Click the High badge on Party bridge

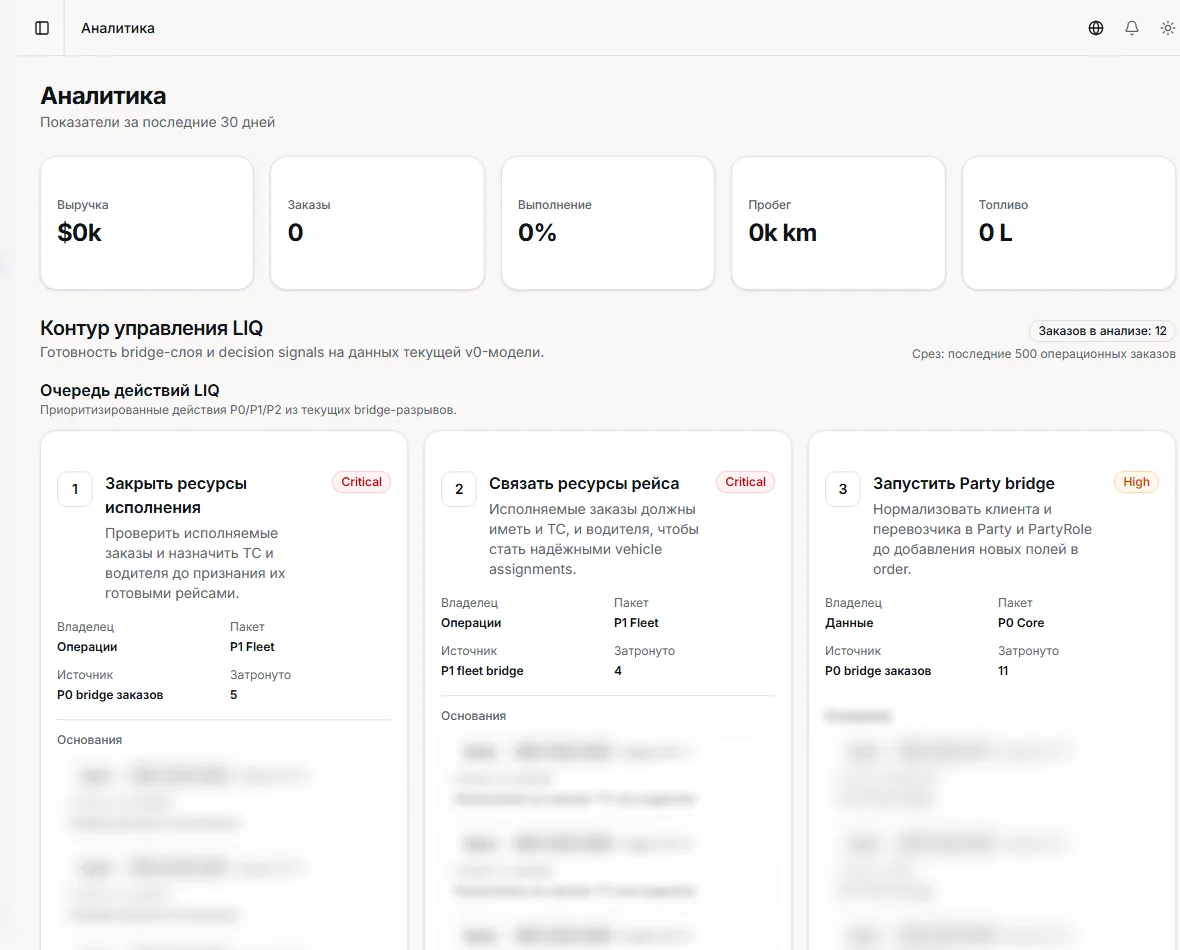tap(1136, 482)
